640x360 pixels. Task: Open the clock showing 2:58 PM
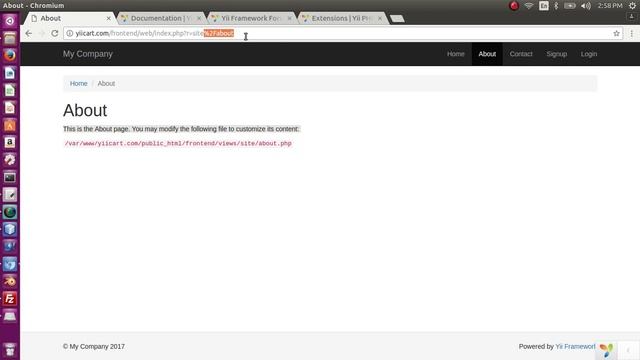610,6
